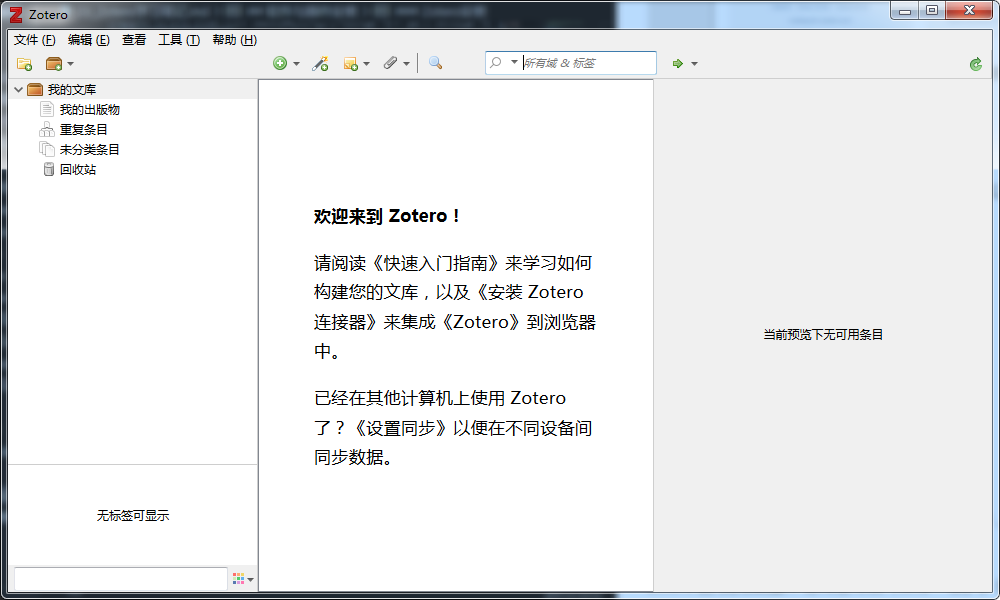The height and width of the screenshot is (600, 1000).
Task: Open the 工具 (T) menu
Action: pyautogui.click(x=179, y=40)
